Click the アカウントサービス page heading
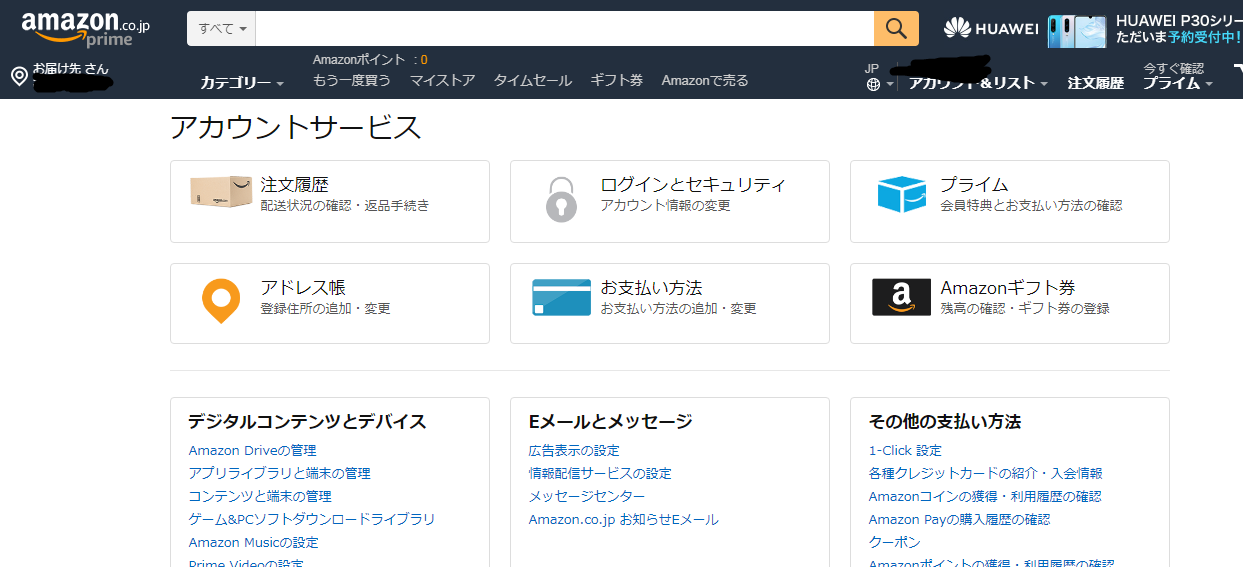The image size is (1243, 567). (x=295, y=128)
